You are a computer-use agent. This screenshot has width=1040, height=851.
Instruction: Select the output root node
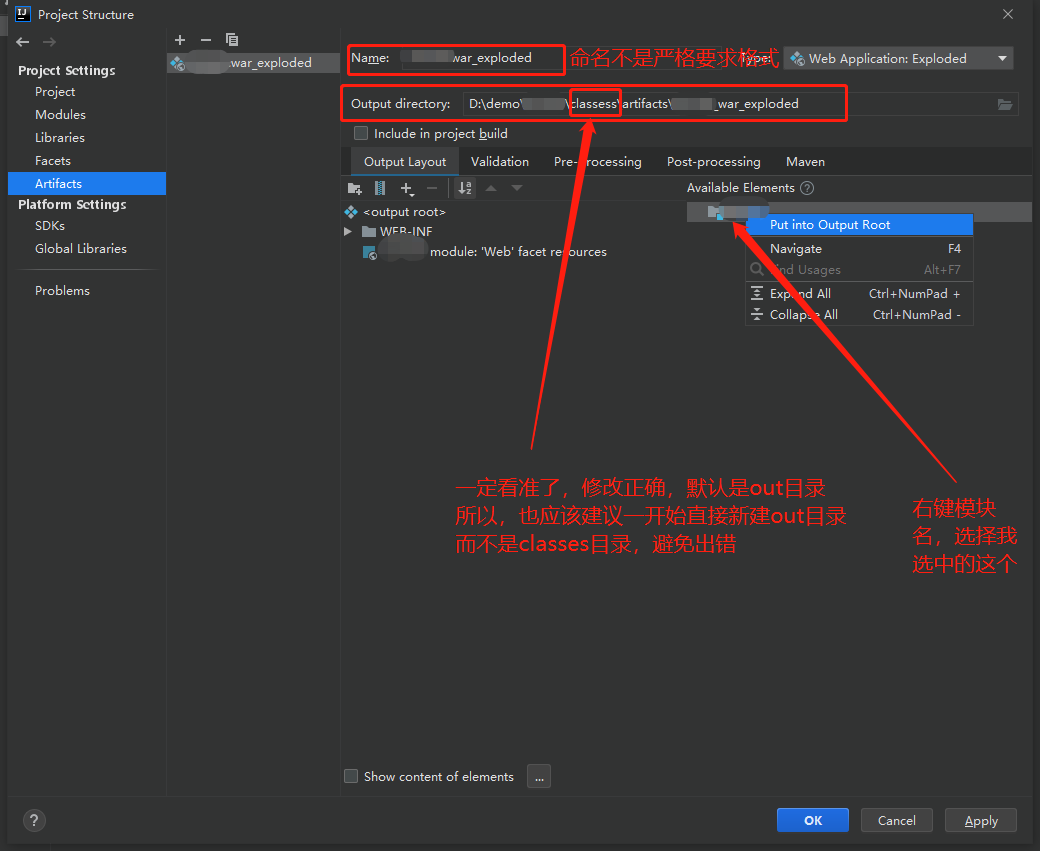point(404,212)
